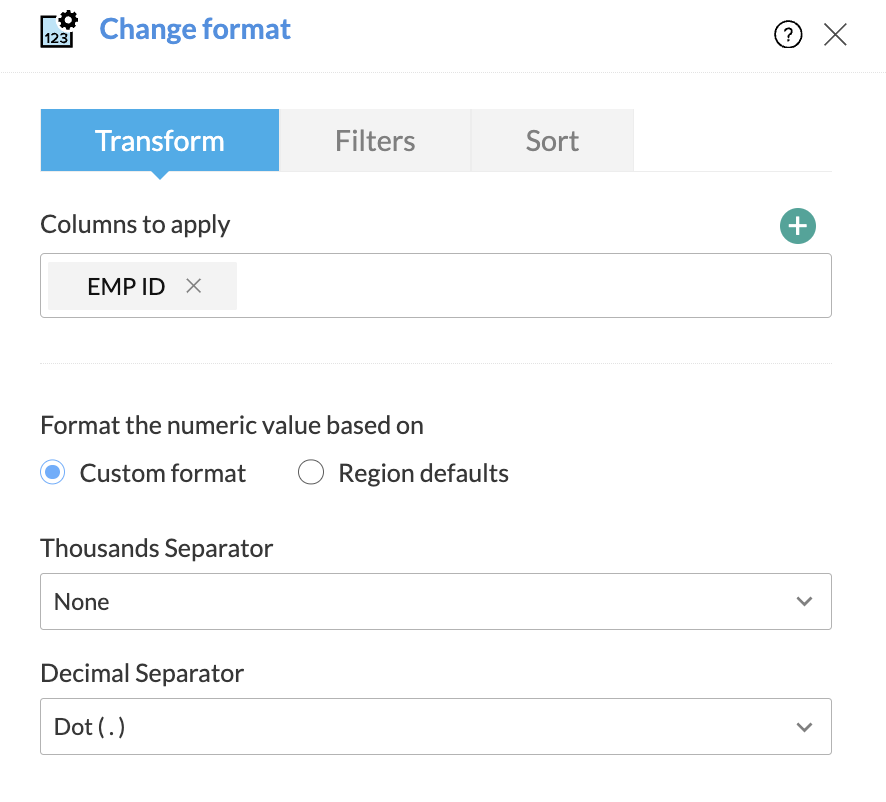Close the Change format panel
This screenshot has width=886, height=802.
[x=835, y=35]
